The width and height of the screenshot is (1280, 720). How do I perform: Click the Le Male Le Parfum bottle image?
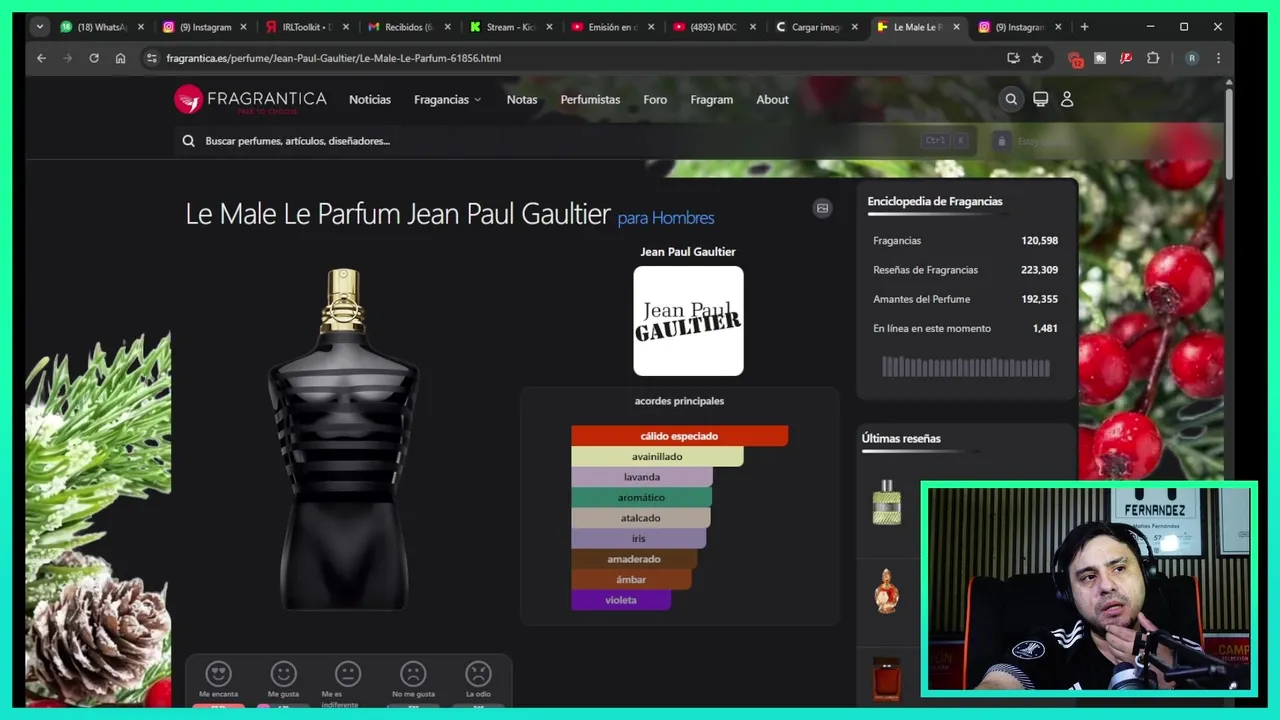(x=343, y=438)
